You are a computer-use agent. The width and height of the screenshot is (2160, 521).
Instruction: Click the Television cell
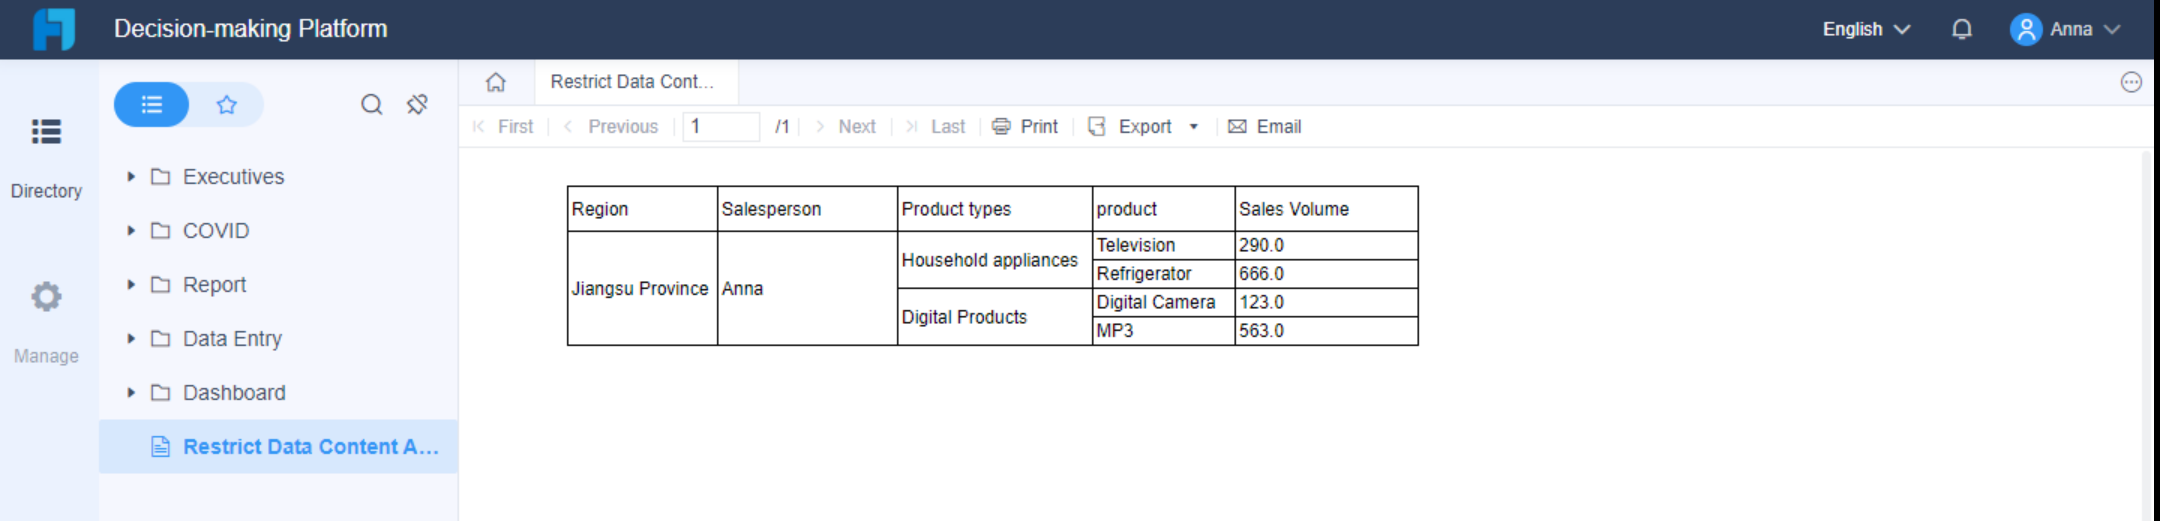[1164, 245]
